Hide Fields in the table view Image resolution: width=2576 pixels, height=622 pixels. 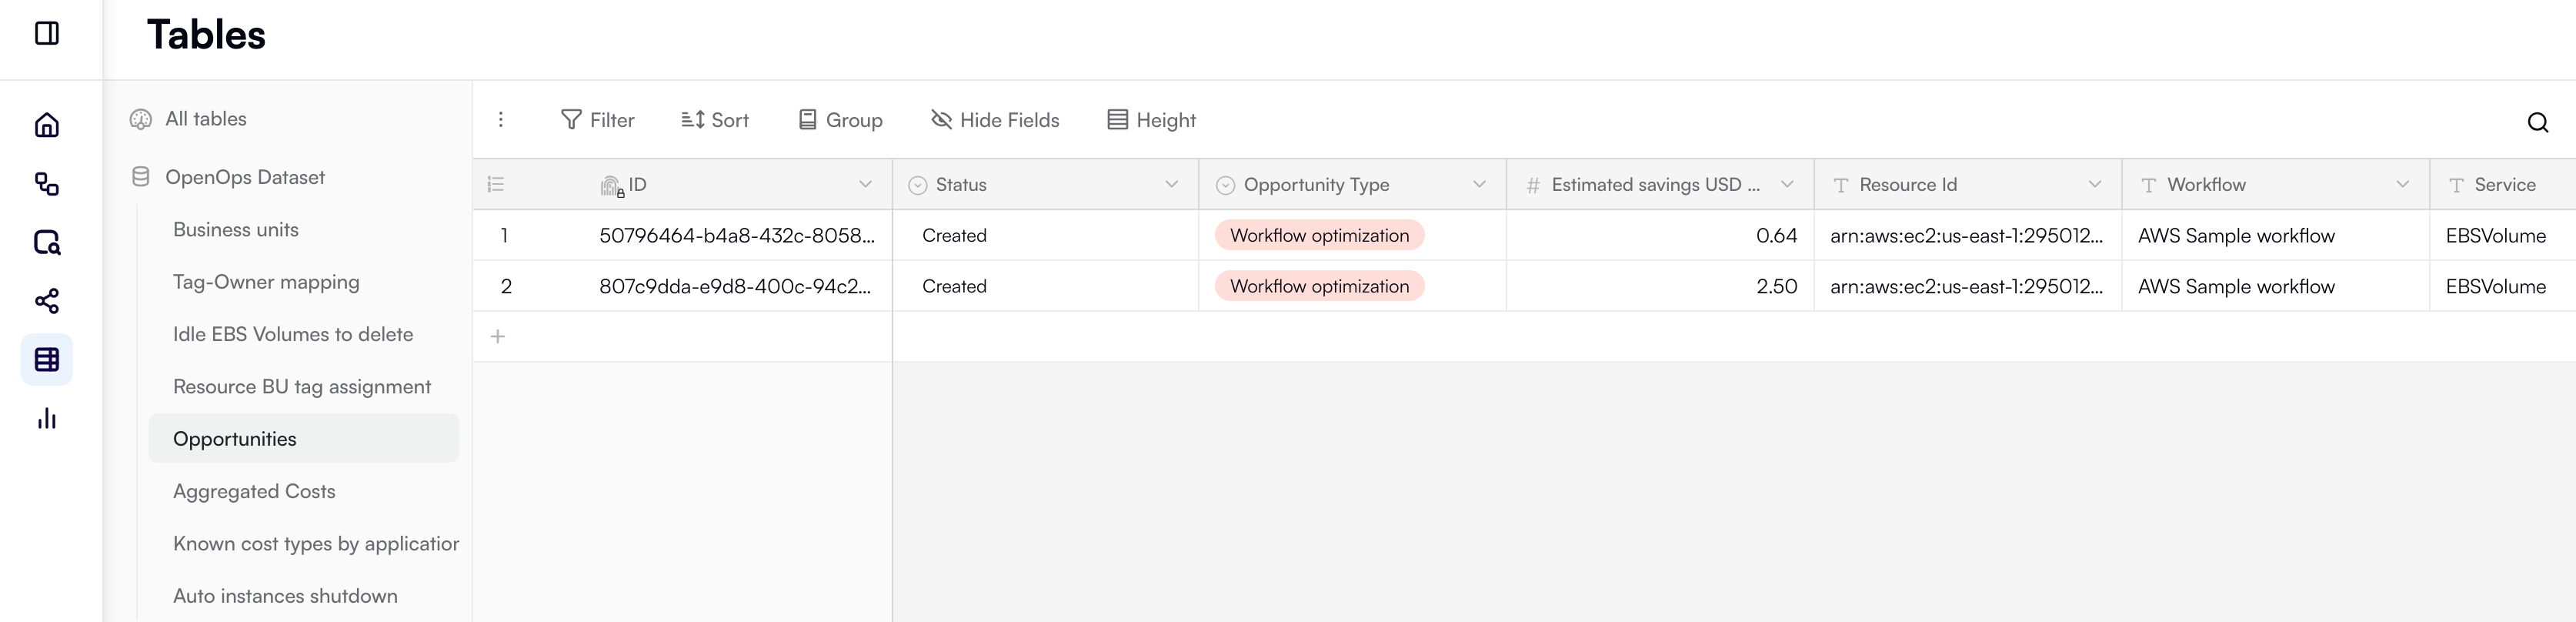[995, 120]
